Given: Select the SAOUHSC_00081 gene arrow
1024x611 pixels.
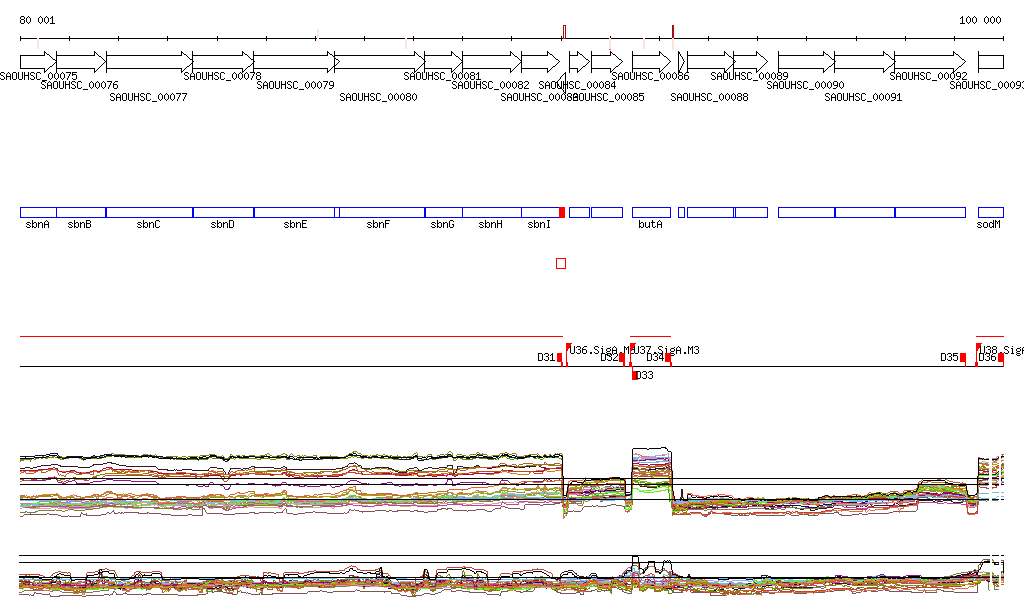Looking at the screenshot, I should 443,63.
